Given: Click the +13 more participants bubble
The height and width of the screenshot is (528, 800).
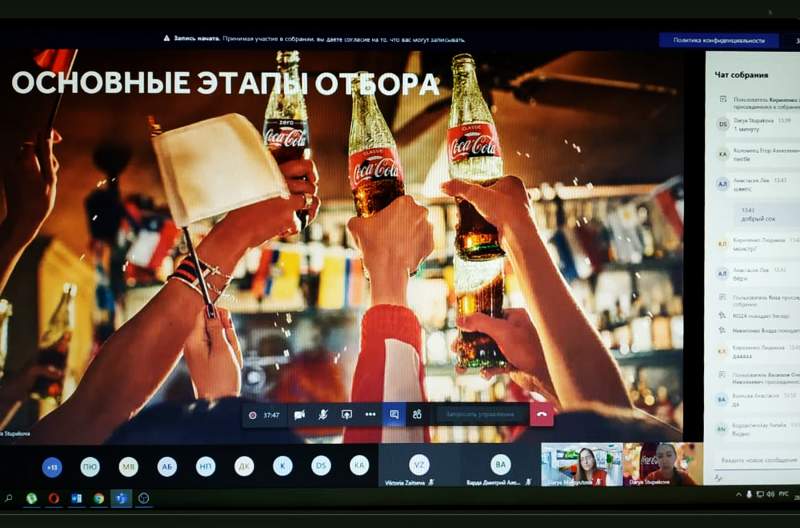Looking at the screenshot, I should coord(52,467).
